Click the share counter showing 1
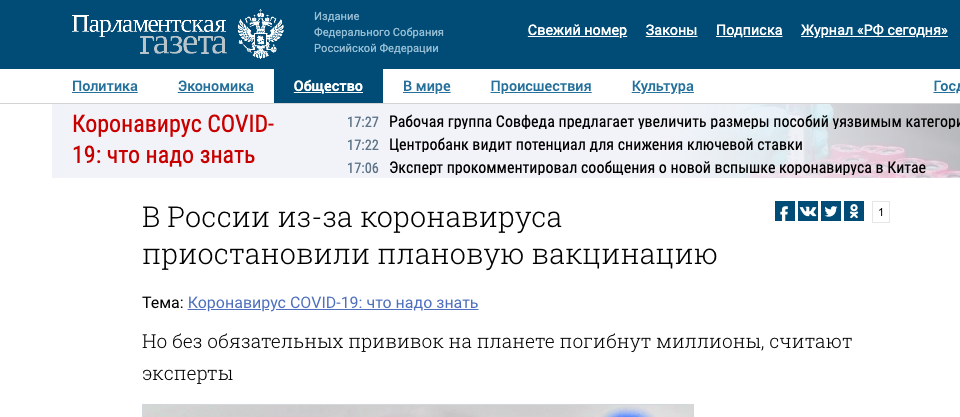 (880, 212)
